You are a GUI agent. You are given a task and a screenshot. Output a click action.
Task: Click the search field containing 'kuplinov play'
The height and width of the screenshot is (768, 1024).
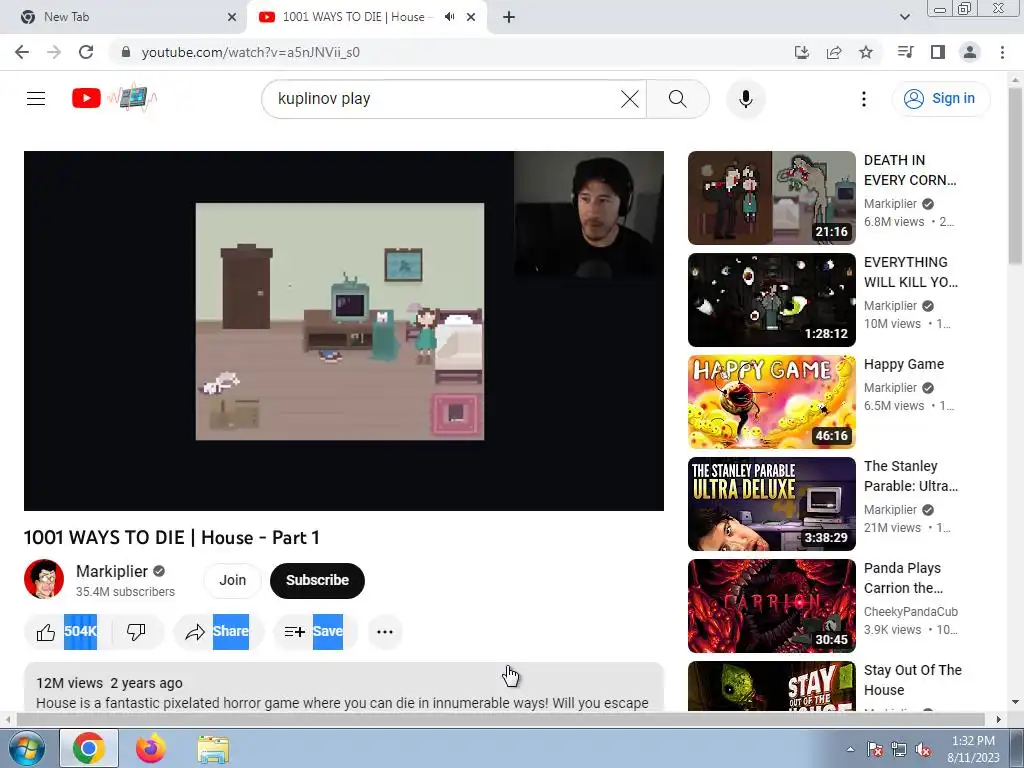pyautogui.click(x=444, y=99)
